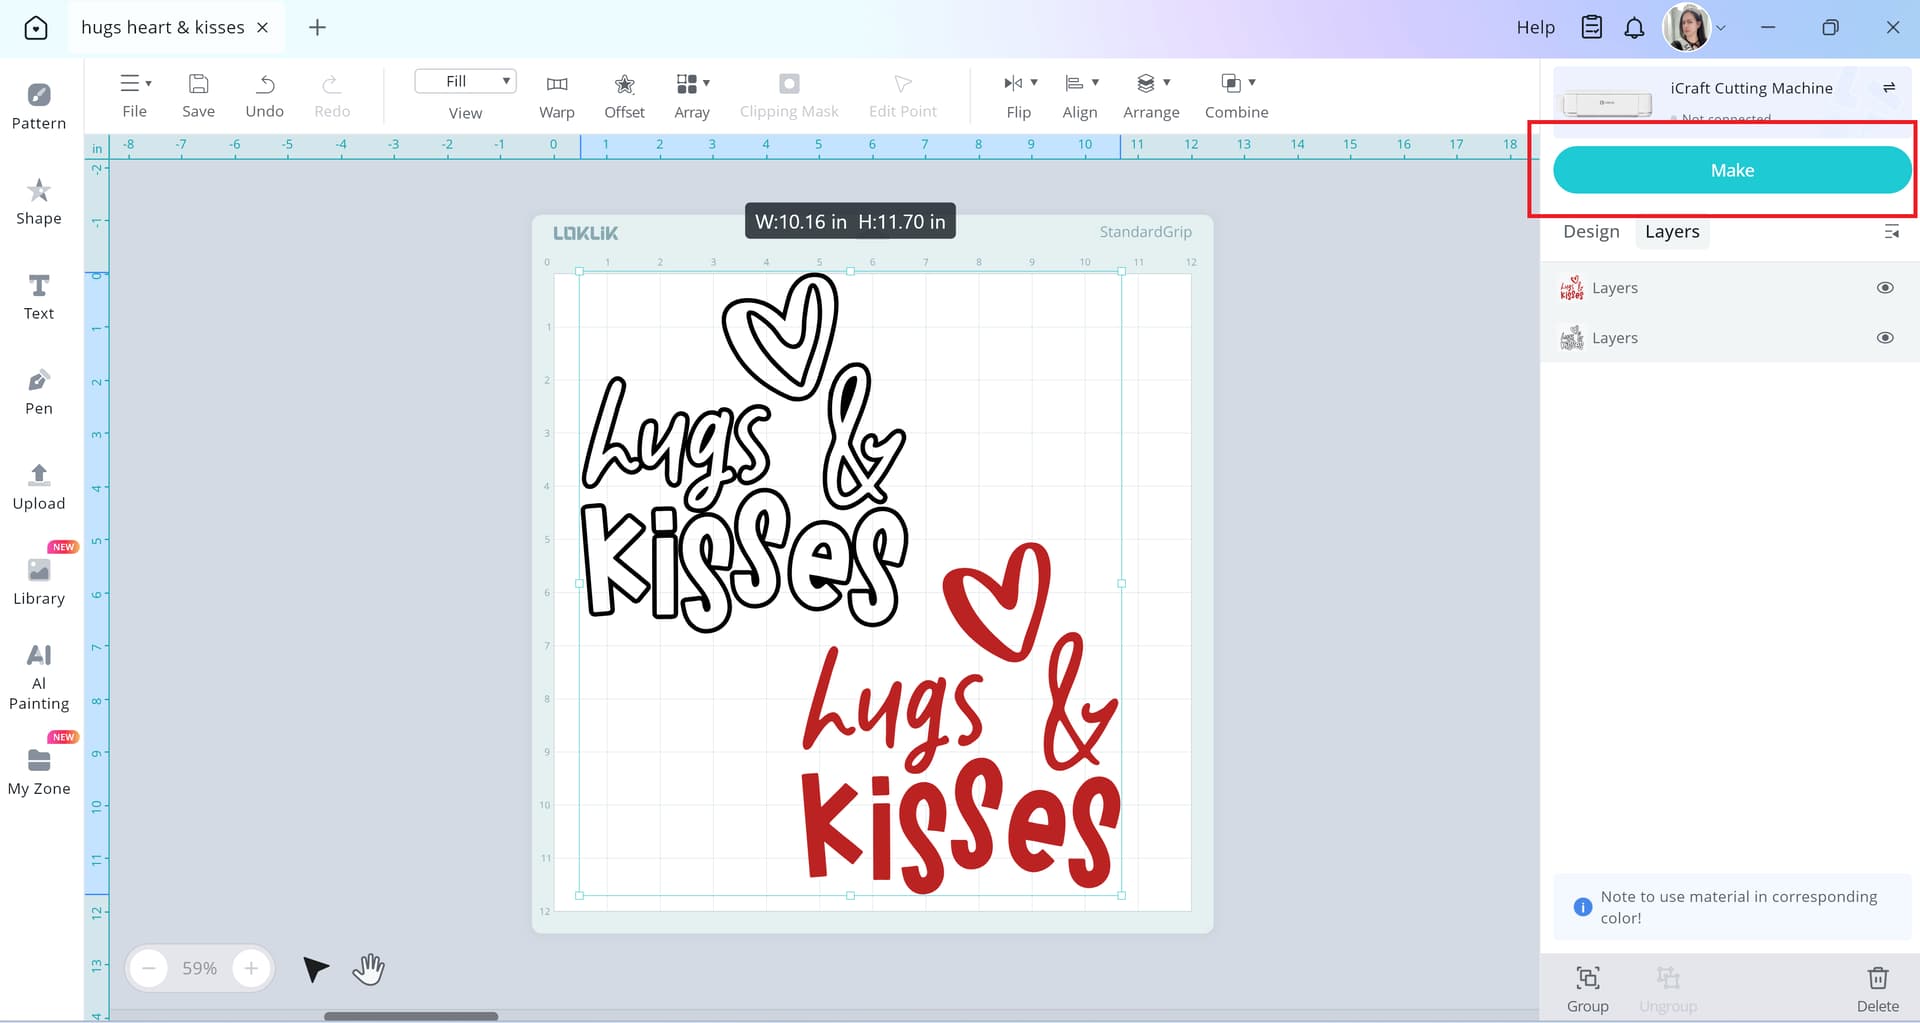Hide the red hugs & kisses layer
Image resolution: width=1920 pixels, height=1023 pixels.
pyautogui.click(x=1884, y=288)
